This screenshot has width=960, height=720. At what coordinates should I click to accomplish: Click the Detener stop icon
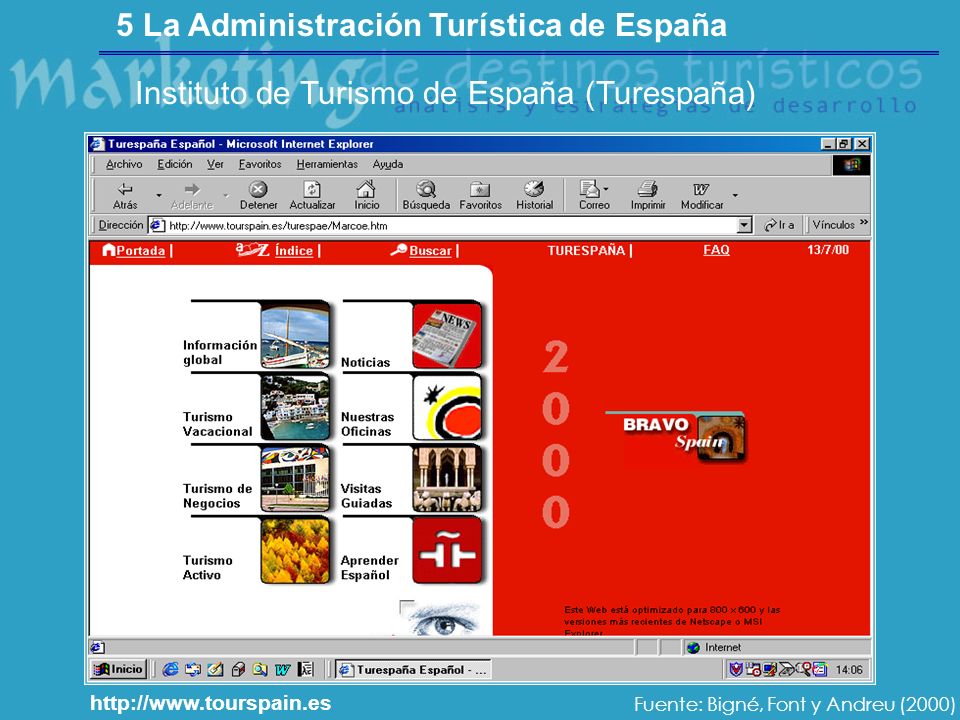[x=258, y=189]
